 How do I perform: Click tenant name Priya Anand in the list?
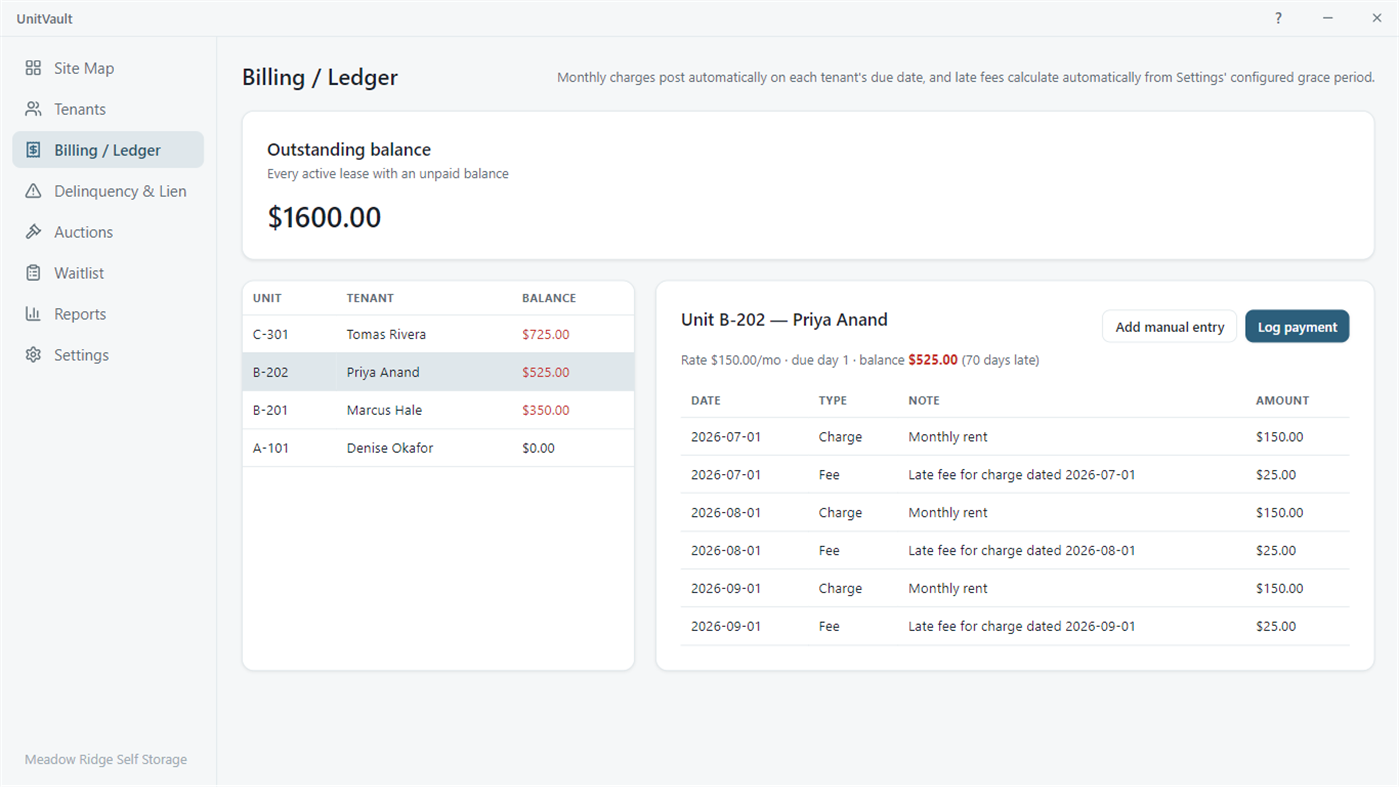tap(383, 372)
